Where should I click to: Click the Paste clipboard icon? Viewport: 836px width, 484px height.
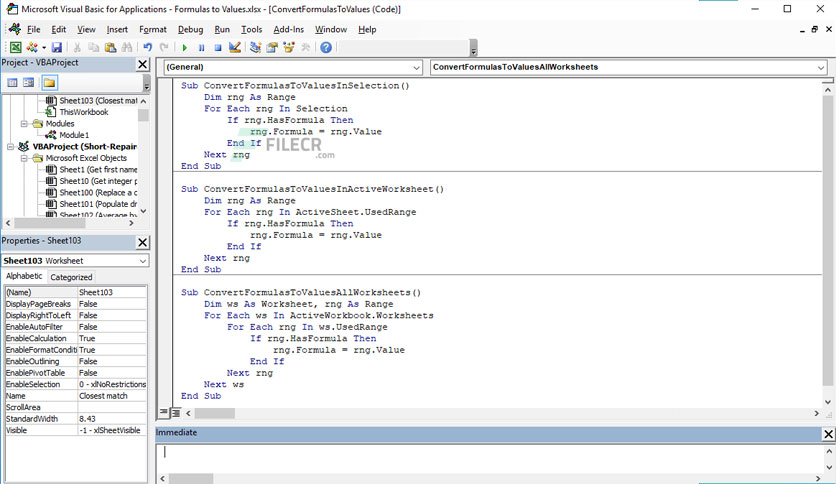click(110, 47)
